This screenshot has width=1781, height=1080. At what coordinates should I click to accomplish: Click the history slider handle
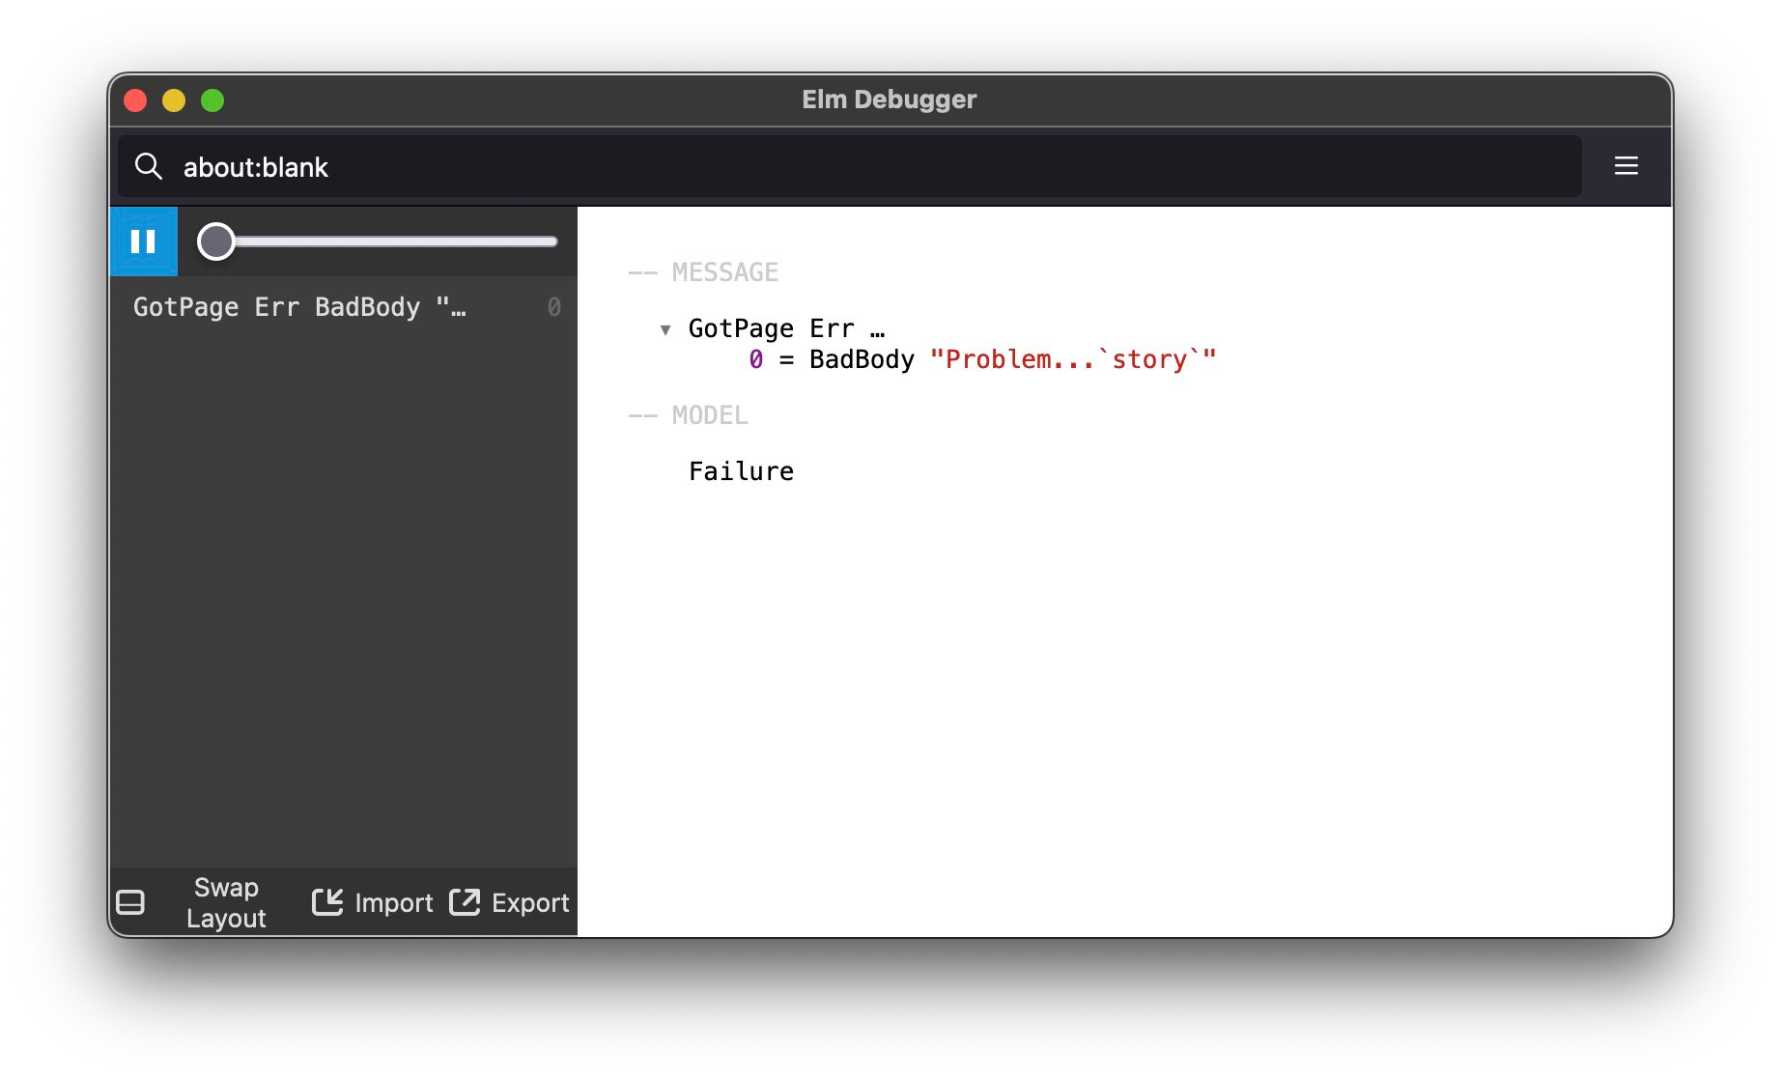click(216, 241)
